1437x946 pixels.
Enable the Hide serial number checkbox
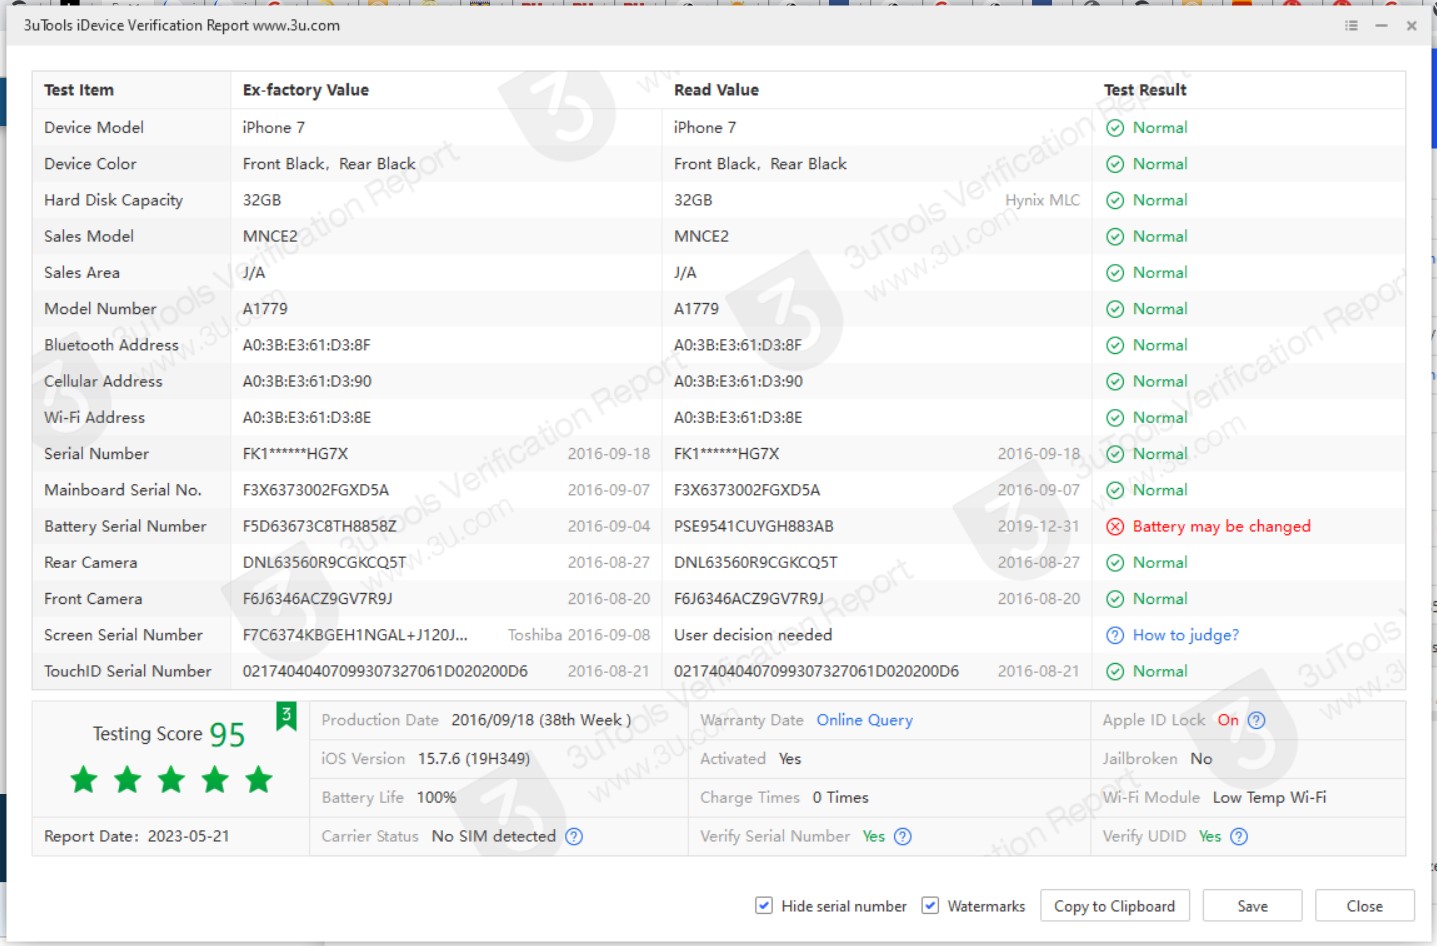click(763, 905)
